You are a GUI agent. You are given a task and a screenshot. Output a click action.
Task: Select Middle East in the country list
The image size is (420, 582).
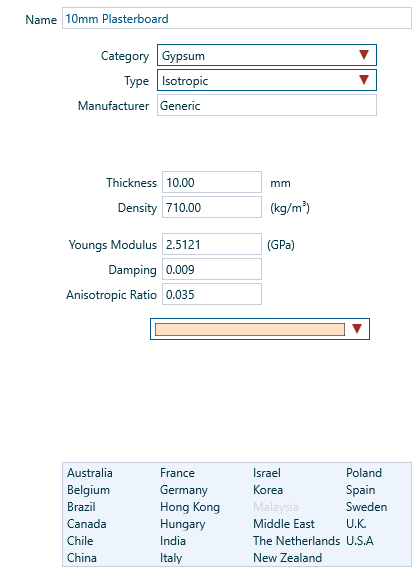(x=284, y=524)
